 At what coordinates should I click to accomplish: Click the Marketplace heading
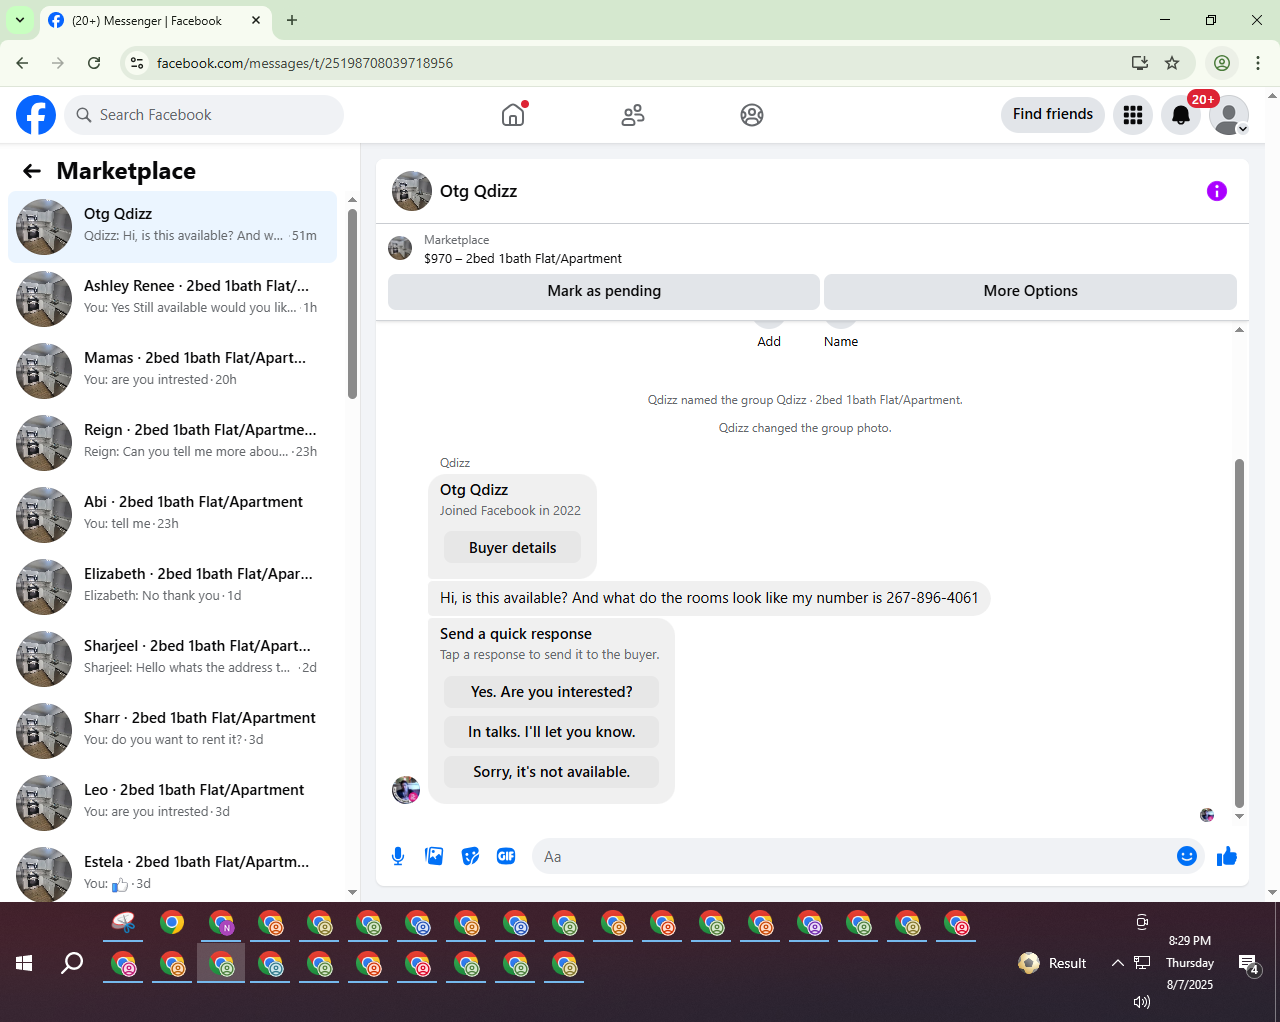coord(126,171)
